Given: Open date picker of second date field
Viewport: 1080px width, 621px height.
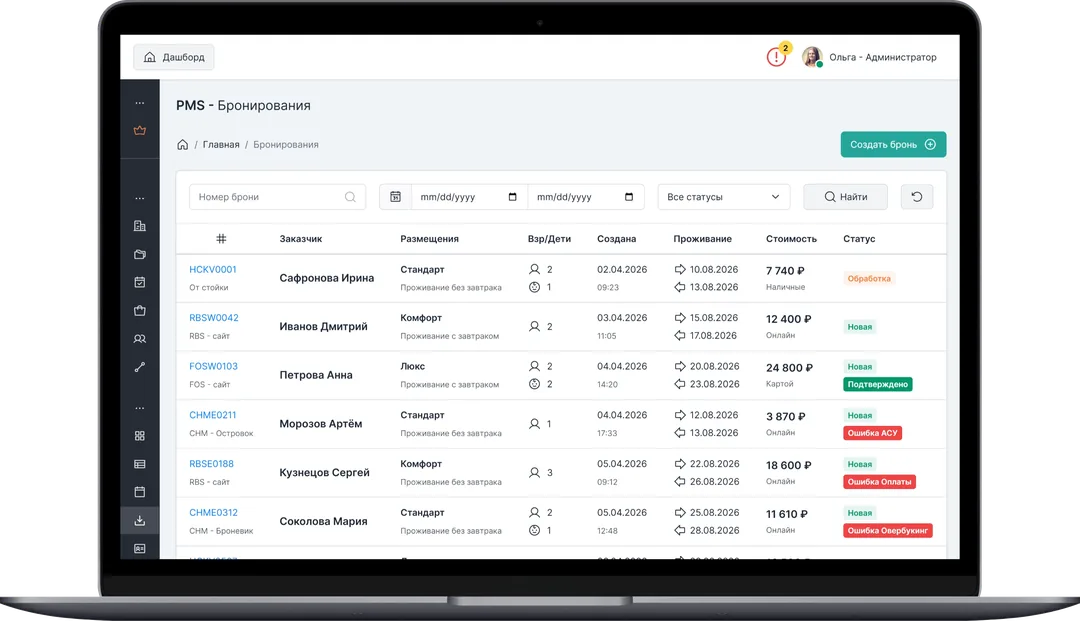Looking at the screenshot, I should point(629,197).
